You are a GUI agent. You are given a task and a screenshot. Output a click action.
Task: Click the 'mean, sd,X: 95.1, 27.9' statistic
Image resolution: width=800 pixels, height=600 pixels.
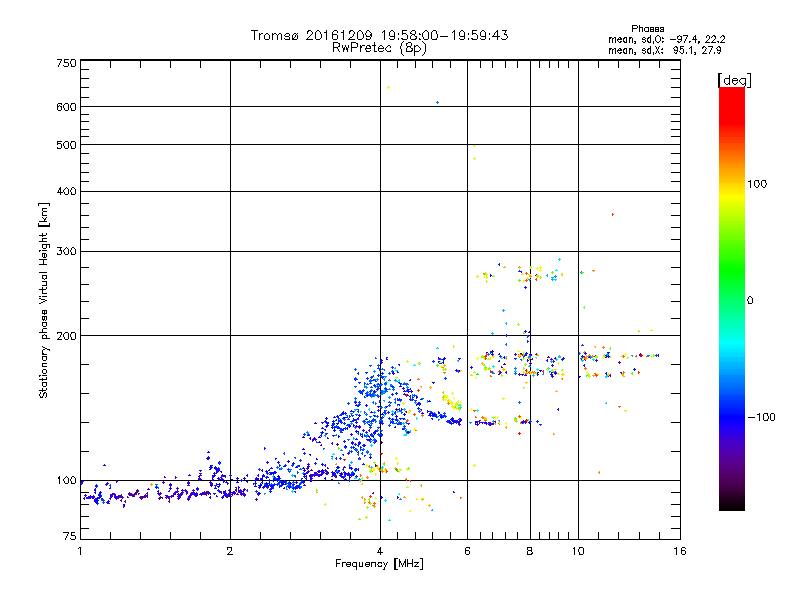point(664,50)
